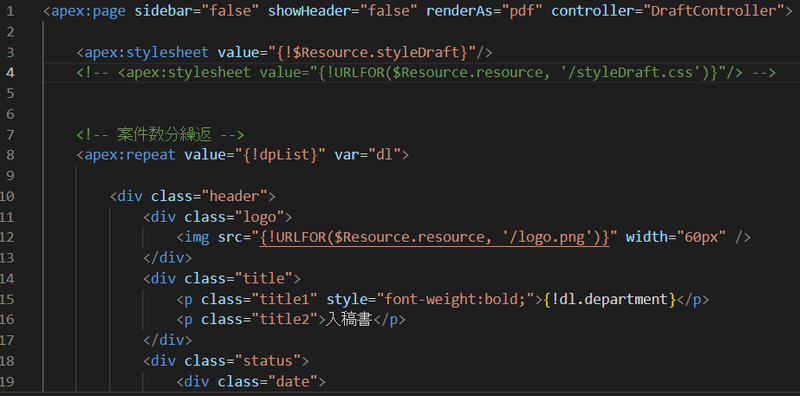Click the "DraftController" controller value
Screen dimensions: 800x396
[x=718, y=11]
